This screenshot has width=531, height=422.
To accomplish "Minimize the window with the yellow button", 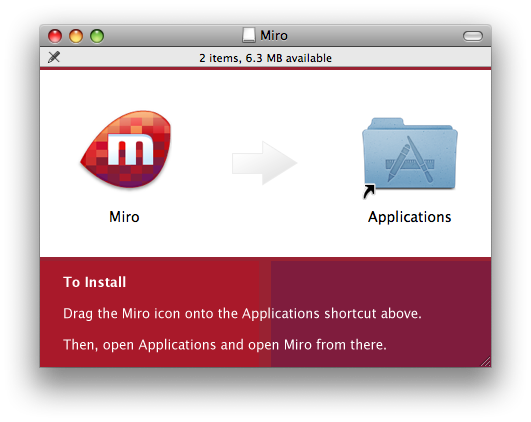I will (x=76, y=36).
